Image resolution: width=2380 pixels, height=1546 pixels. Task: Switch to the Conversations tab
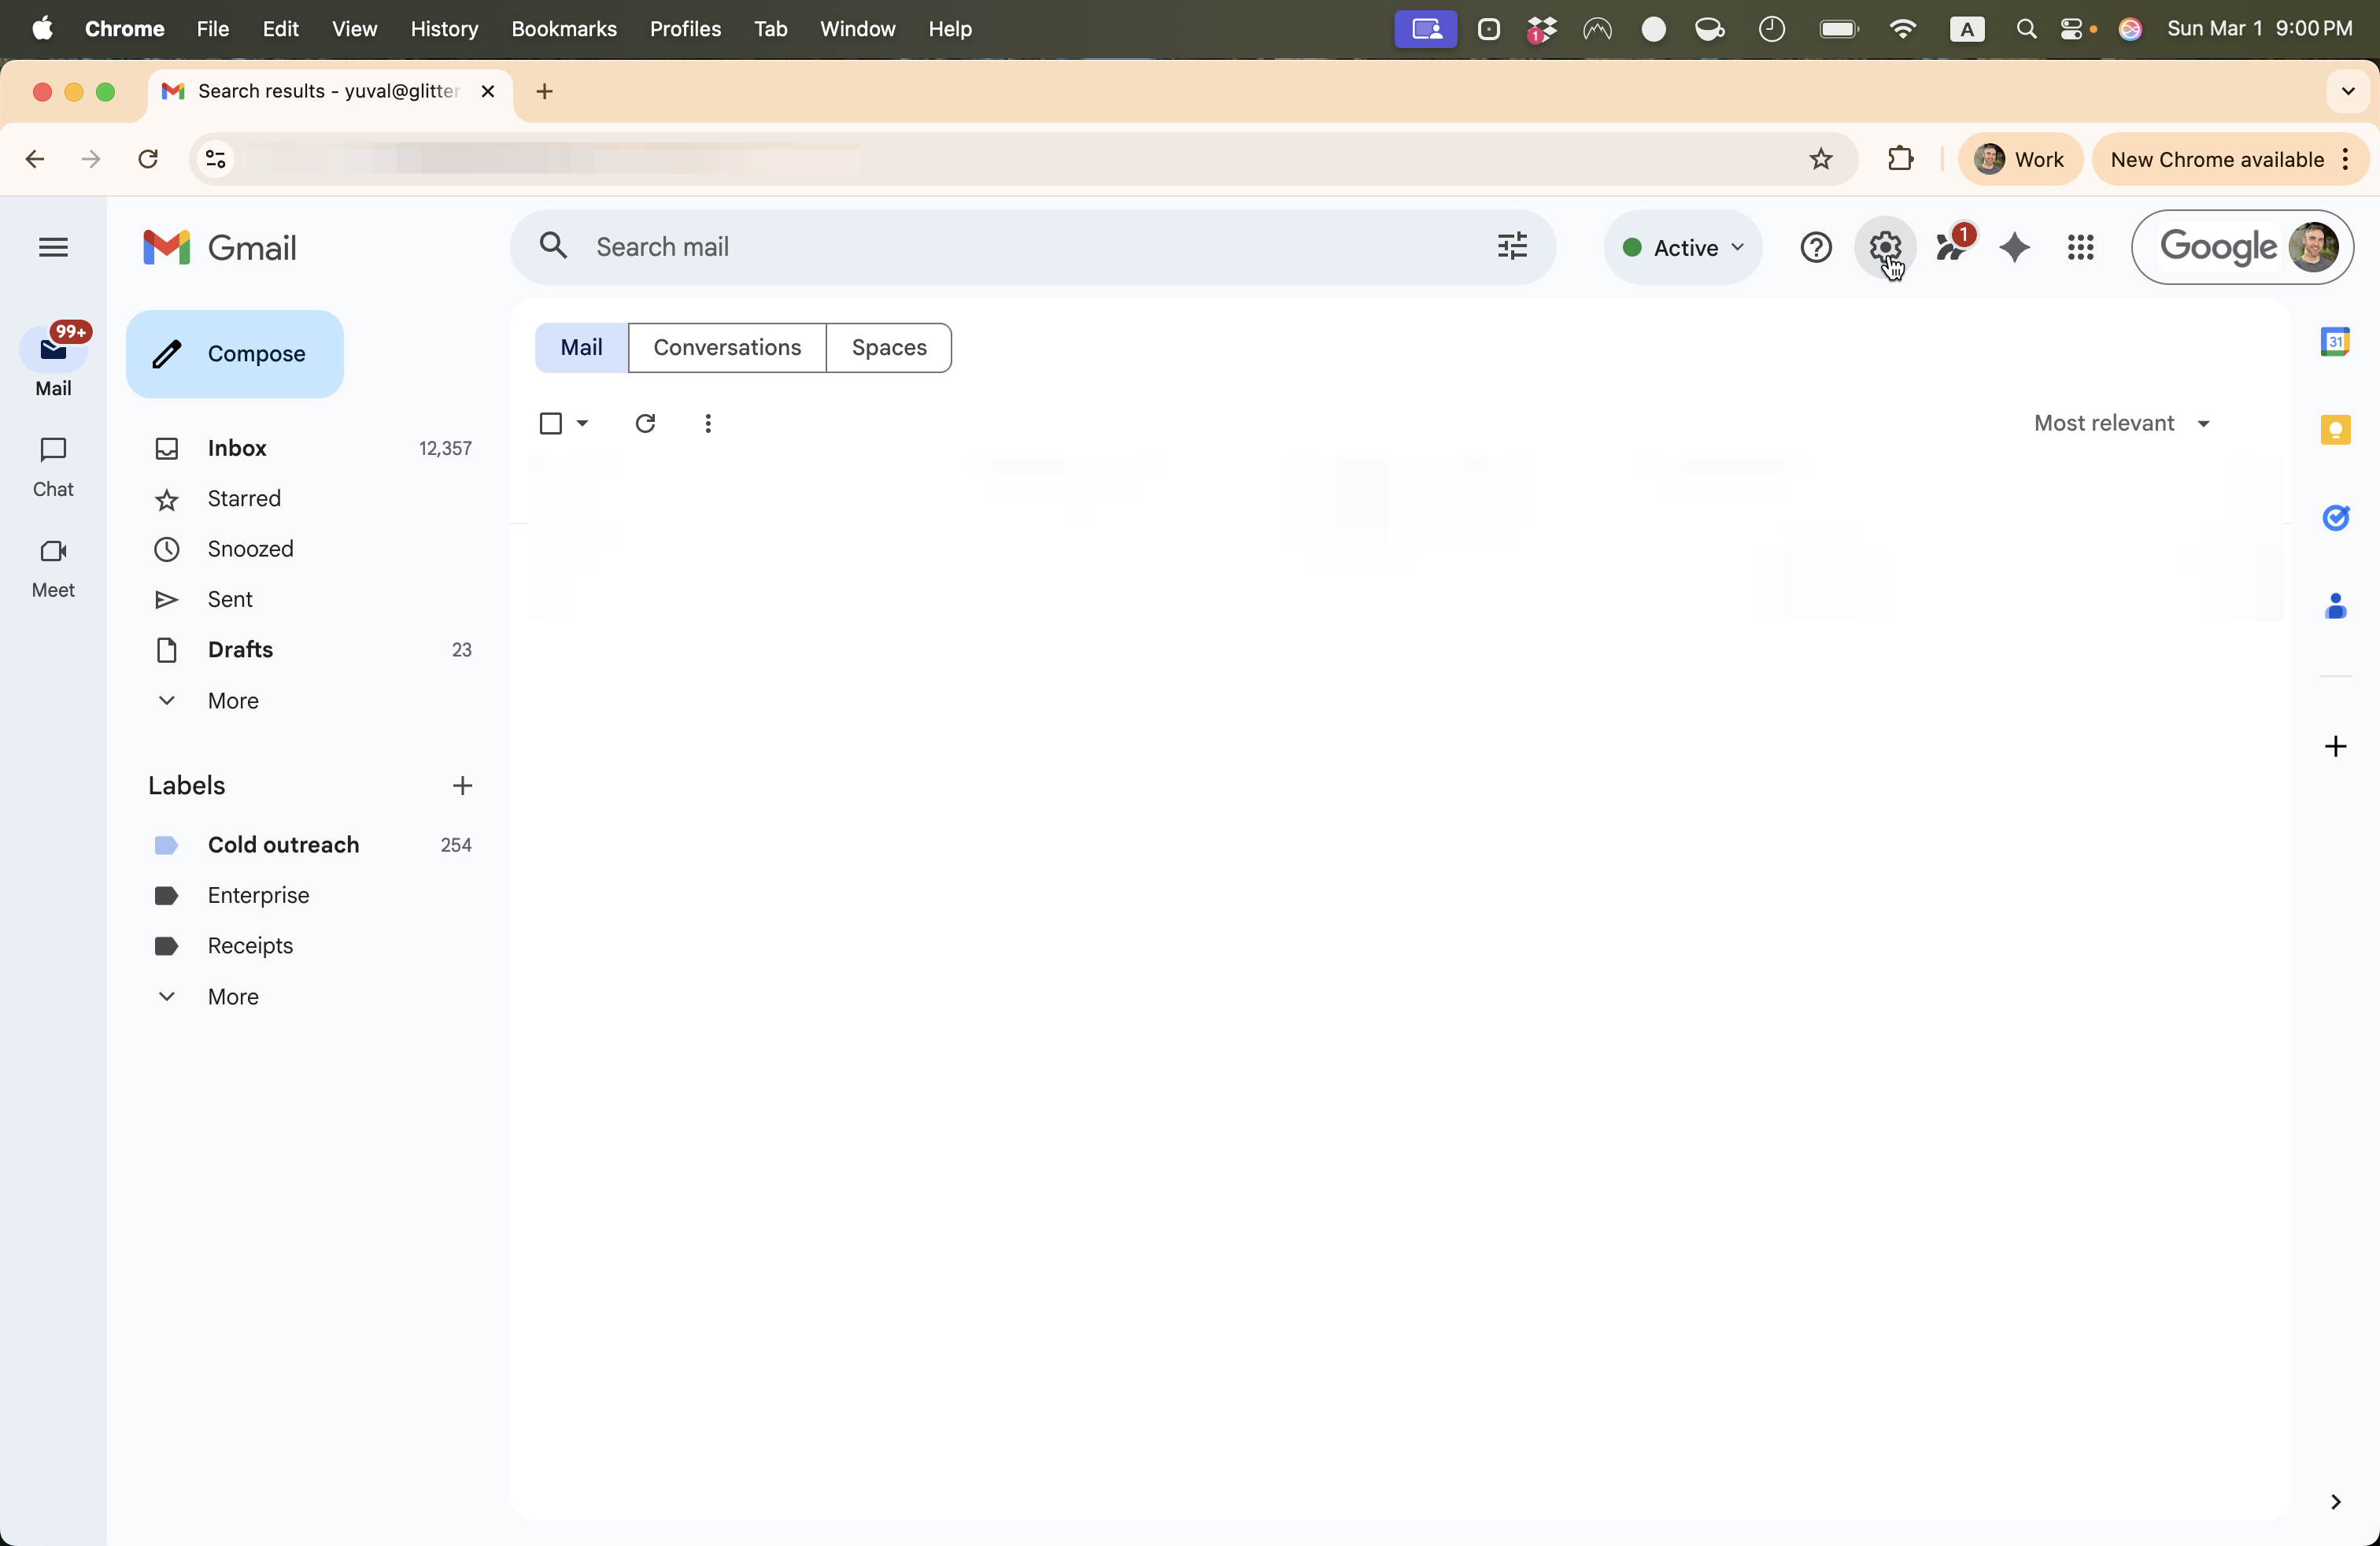(x=727, y=347)
